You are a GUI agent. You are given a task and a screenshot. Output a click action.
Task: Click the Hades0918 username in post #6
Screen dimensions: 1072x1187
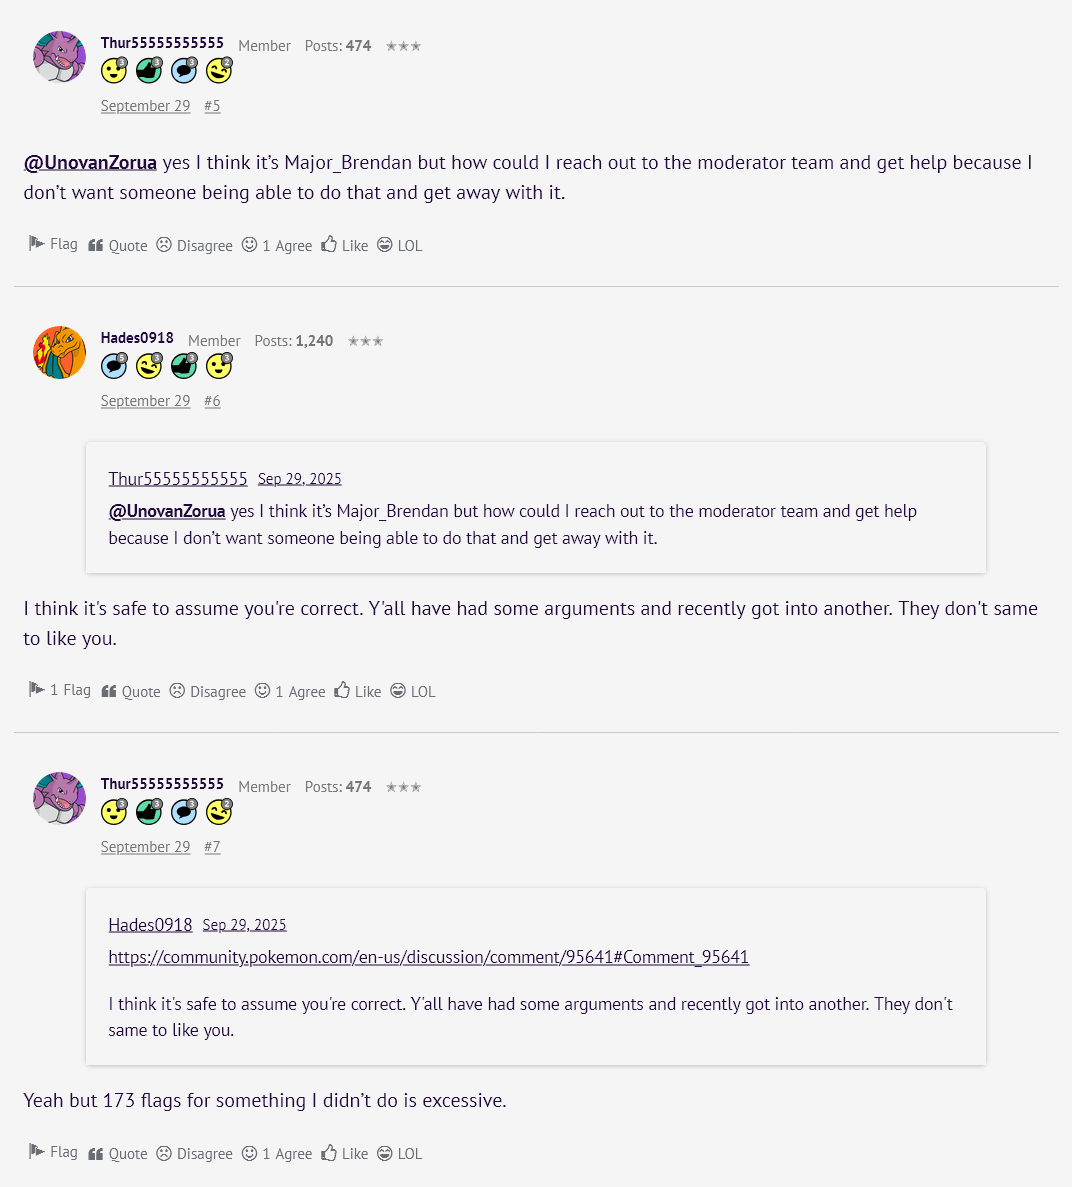(x=137, y=339)
